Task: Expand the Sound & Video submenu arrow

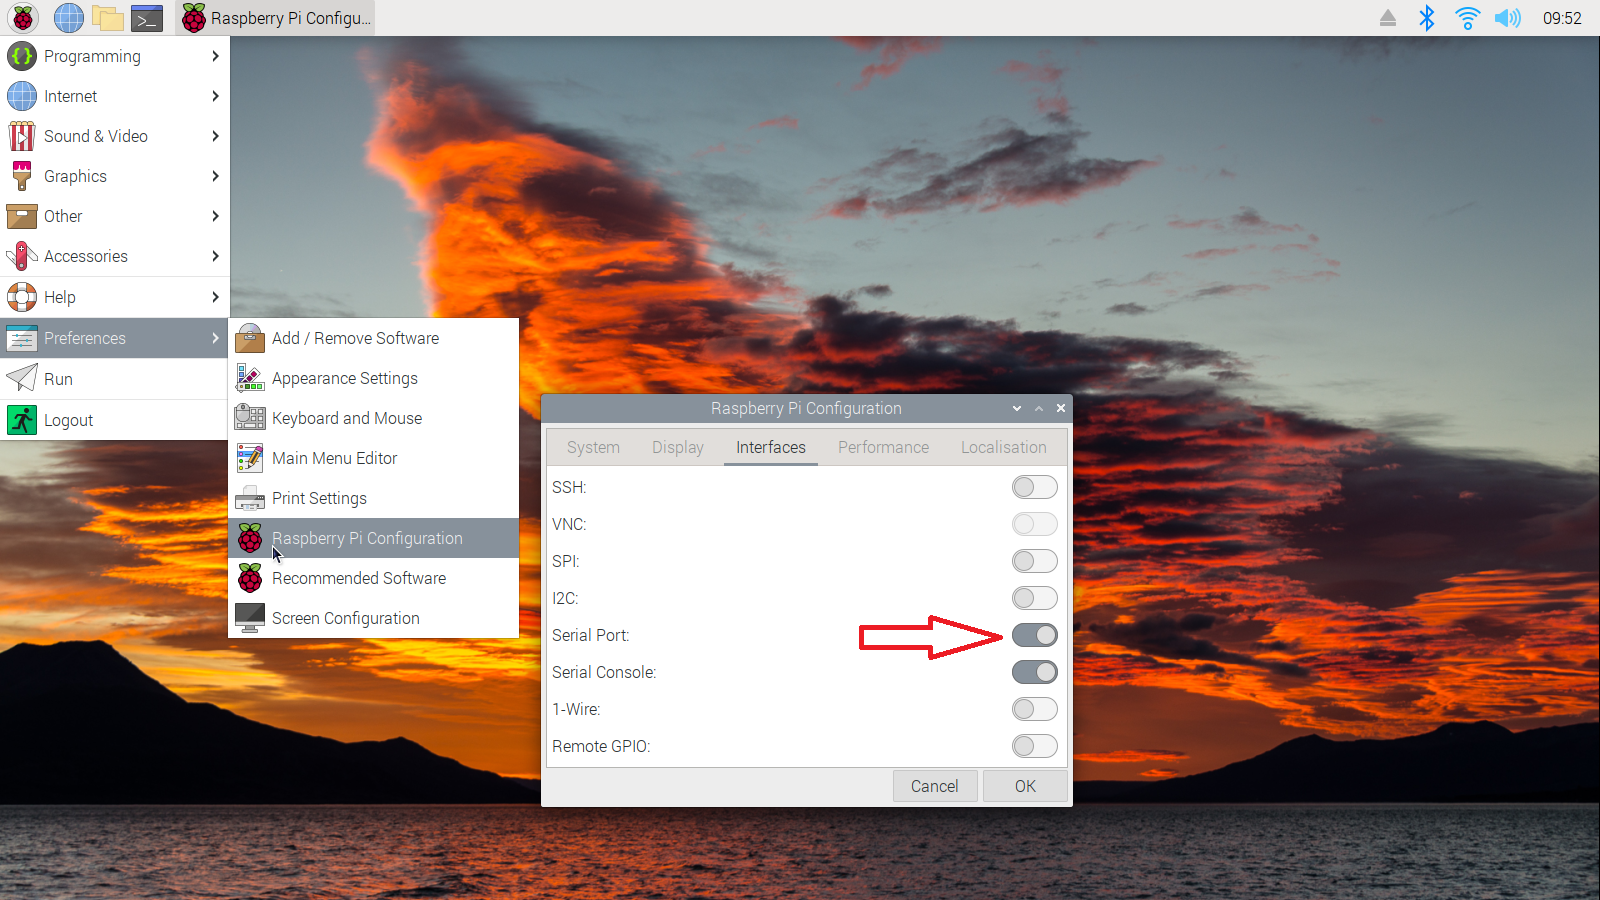Action: (215, 136)
